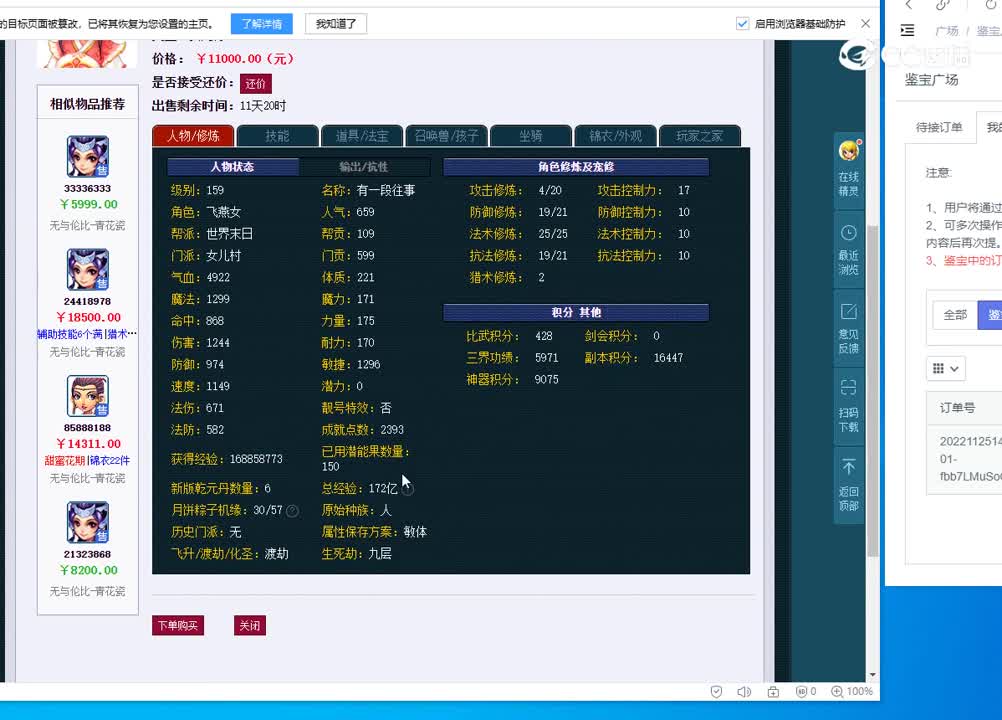Open the ￥8200.00 recommended item price
The width and height of the screenshot is (1002, 720).
[88, 571]
